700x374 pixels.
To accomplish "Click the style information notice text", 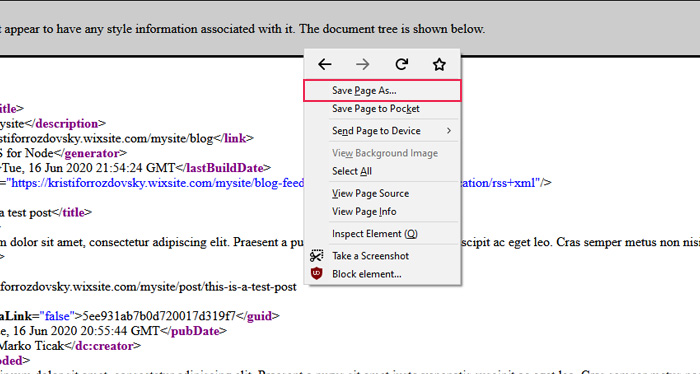I will click(242, 29).
